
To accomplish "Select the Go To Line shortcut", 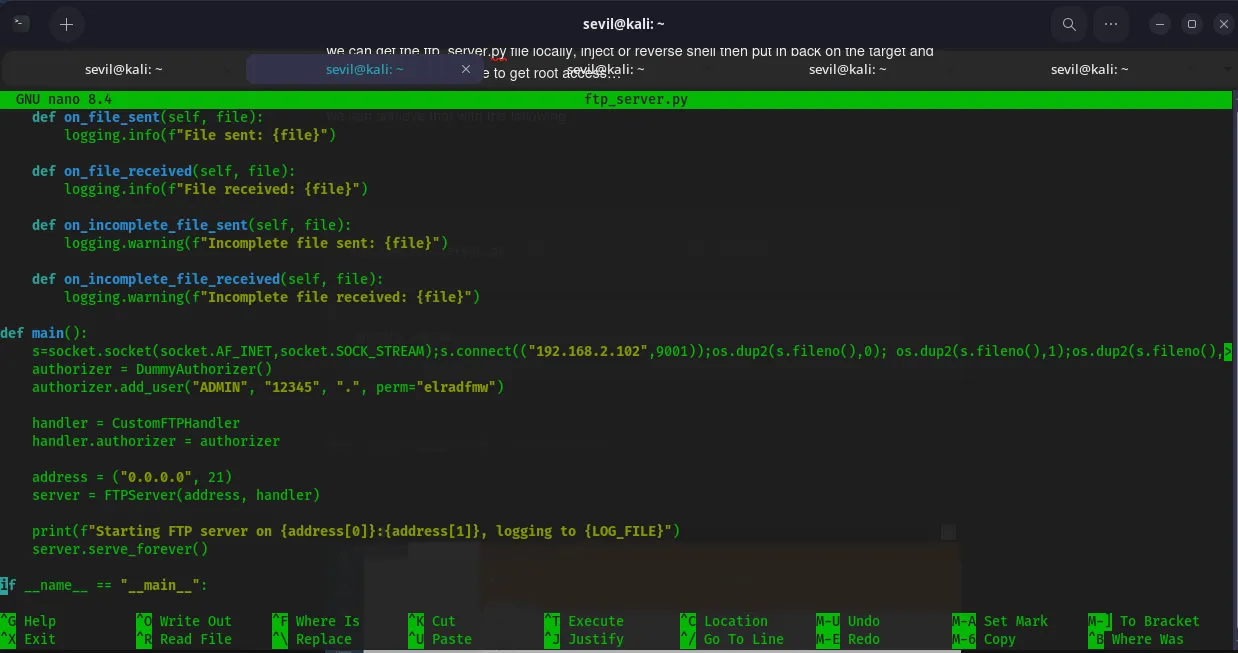I will 743,639.
